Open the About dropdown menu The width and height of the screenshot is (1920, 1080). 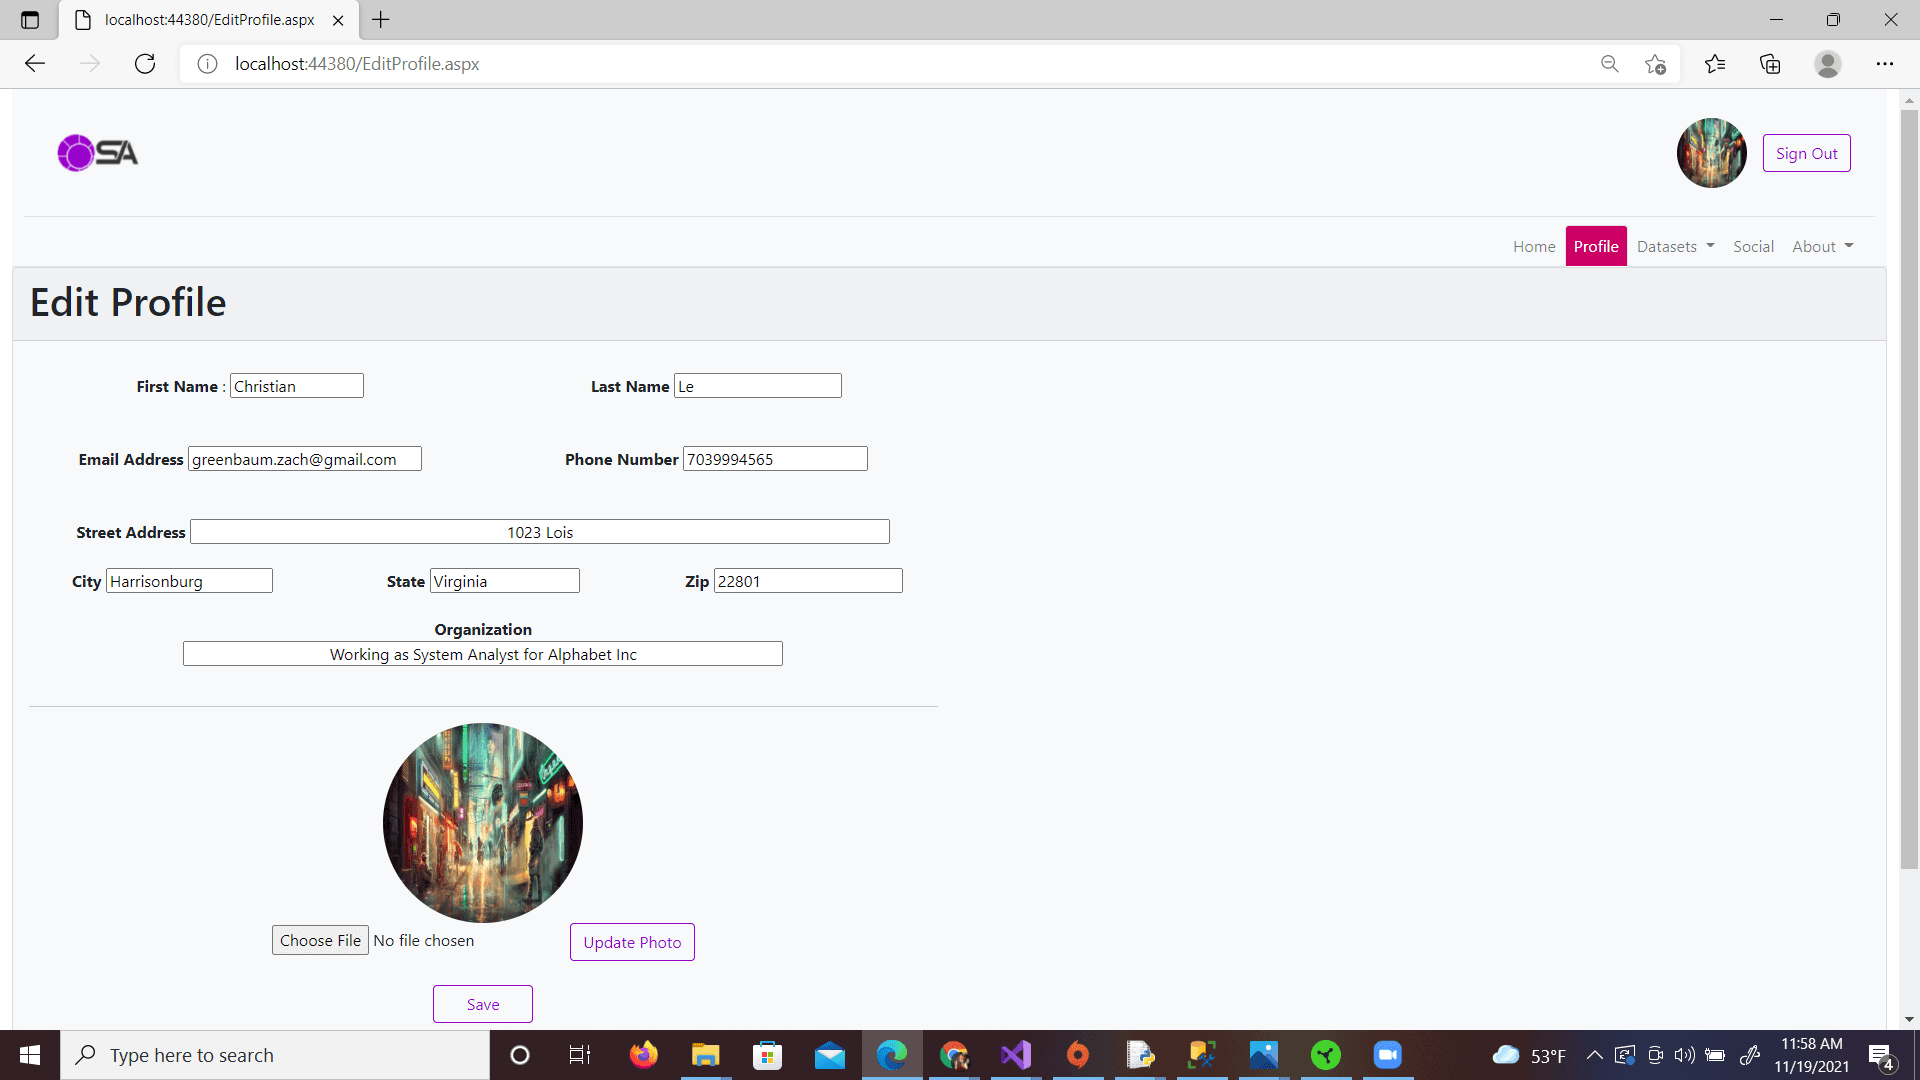coord(1821,245)
